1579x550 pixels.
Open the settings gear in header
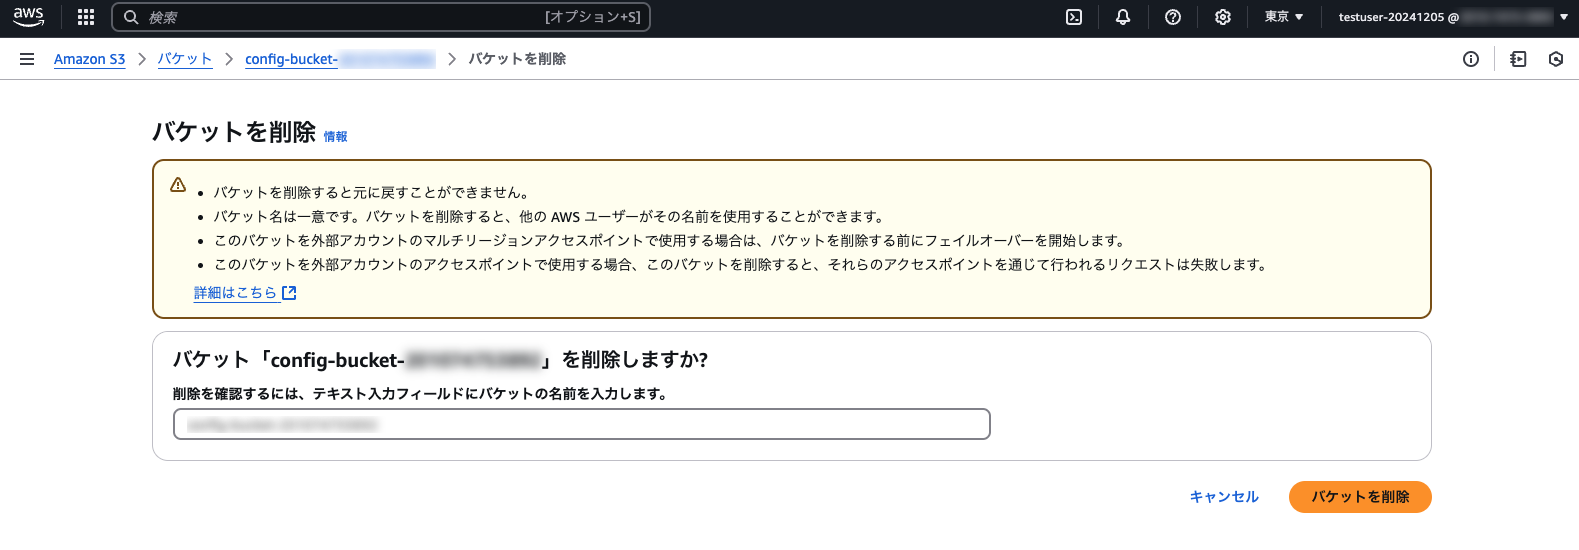click(1222, 17)
